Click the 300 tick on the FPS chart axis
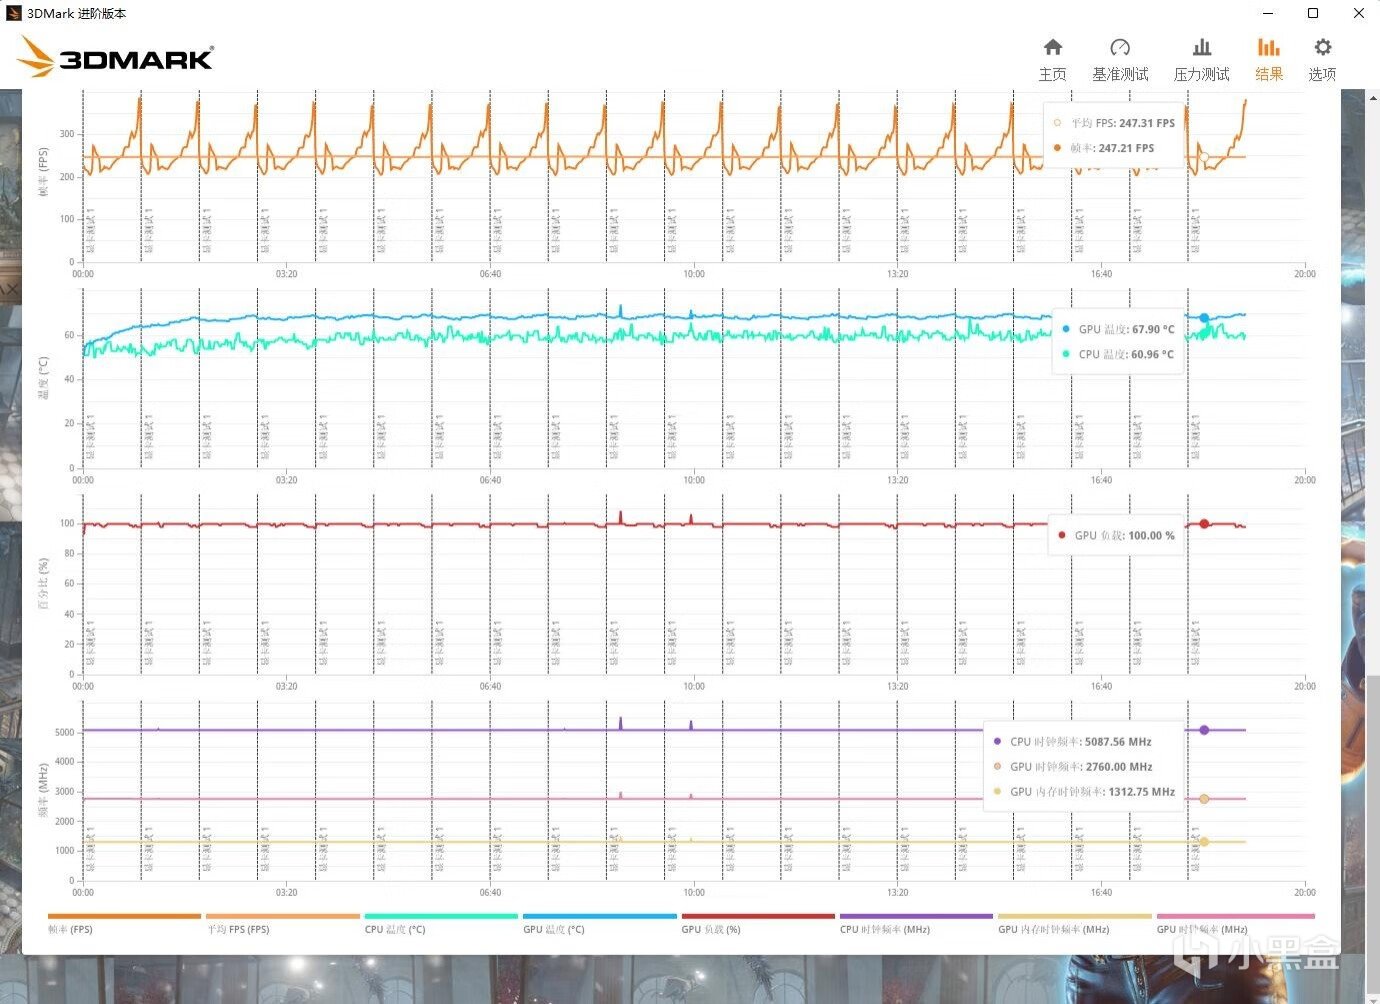This screenshot has height=1004, width=1380. tap(67, 134)
